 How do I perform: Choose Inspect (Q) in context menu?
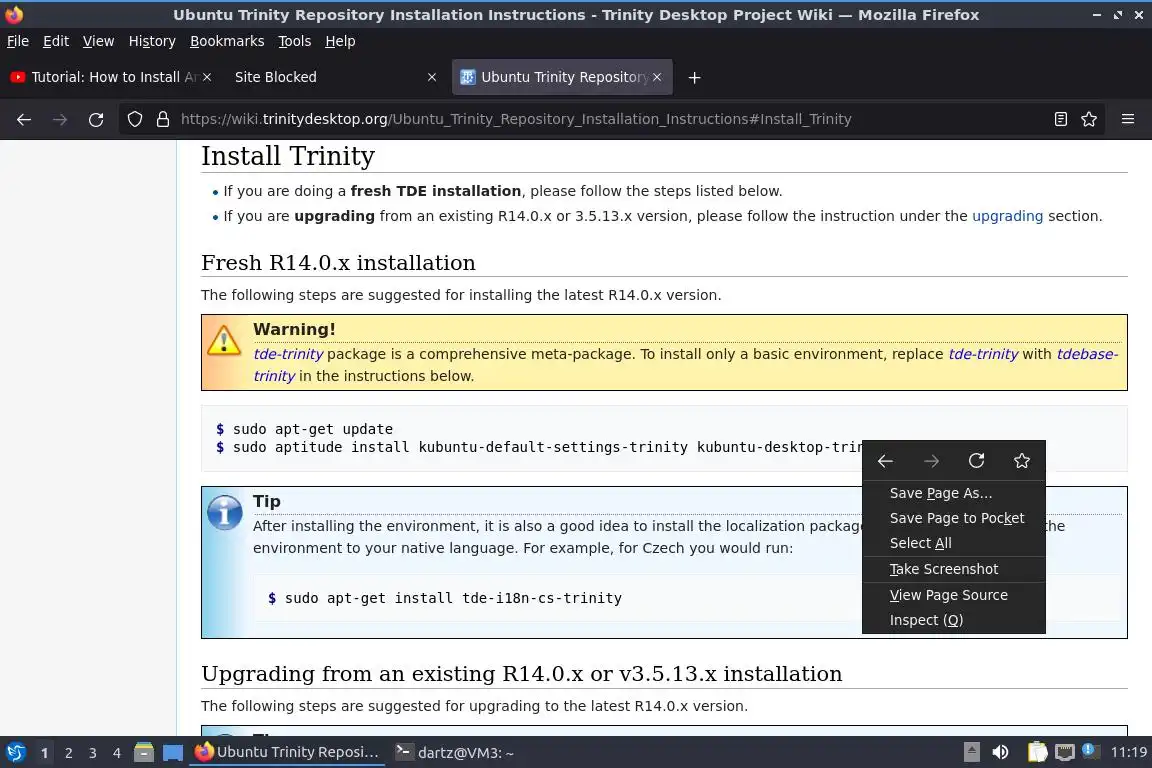click(x=954, y=620)
